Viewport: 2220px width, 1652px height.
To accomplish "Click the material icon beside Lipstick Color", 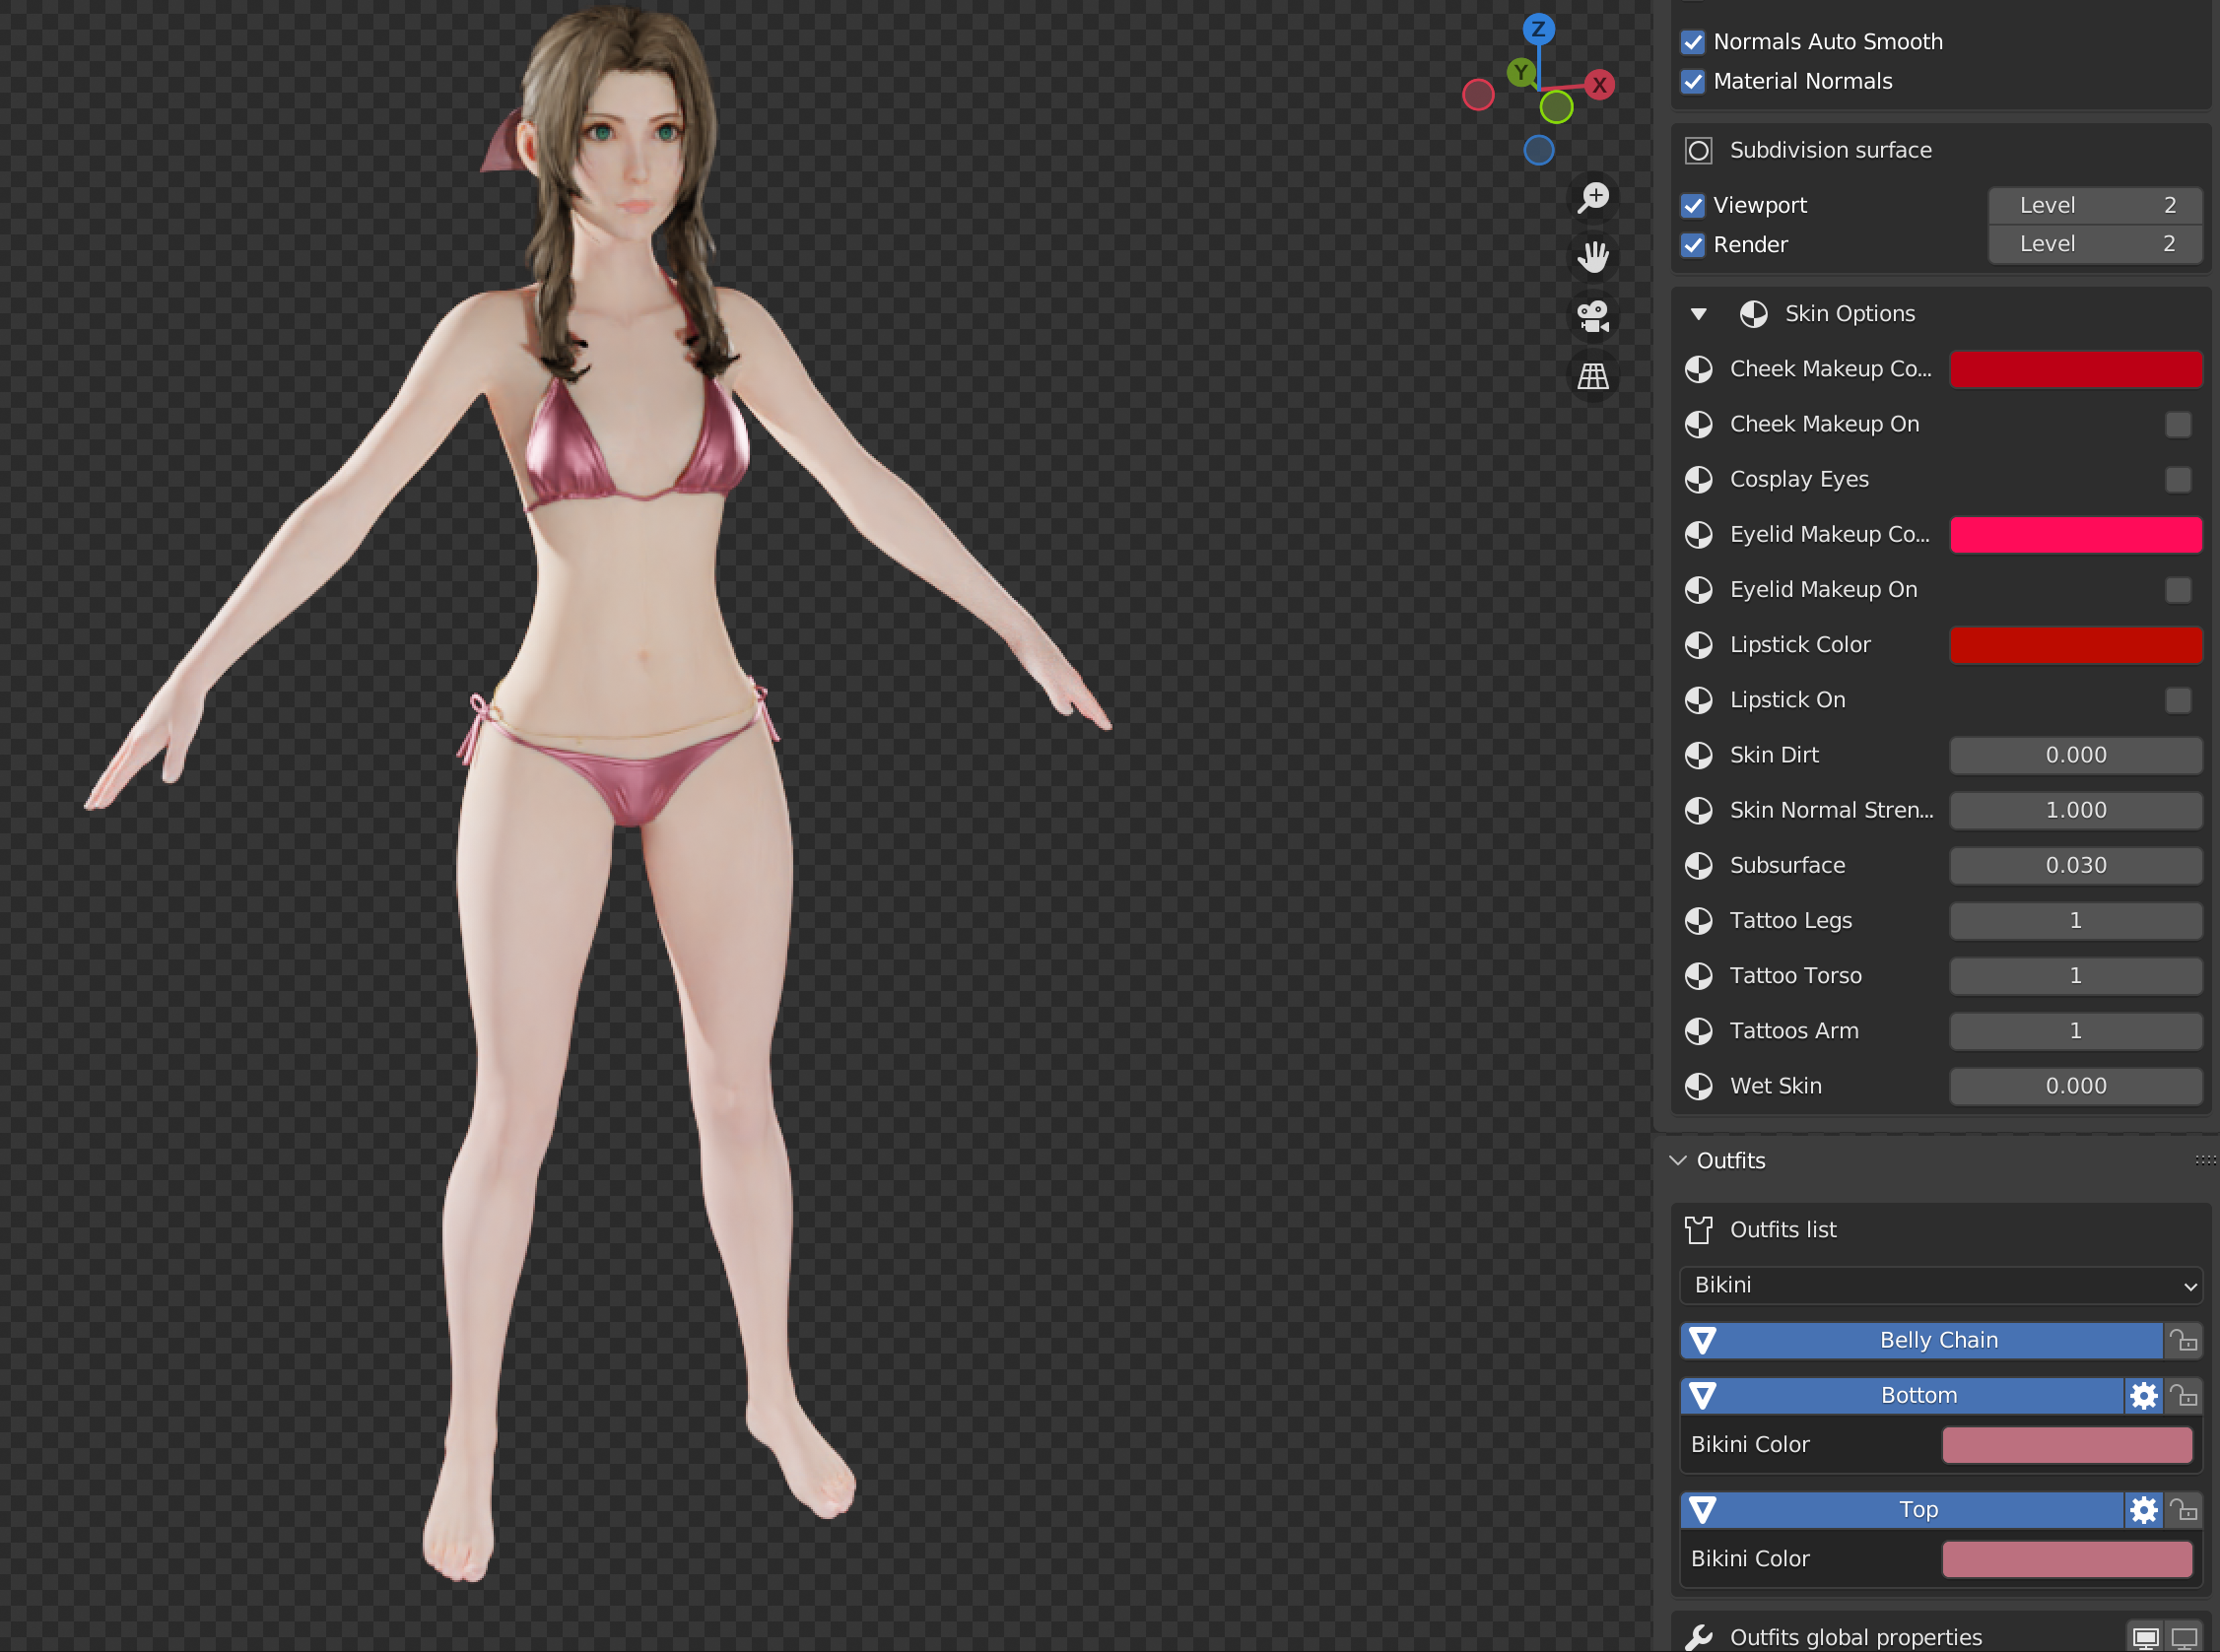I will pos(1698,645).
